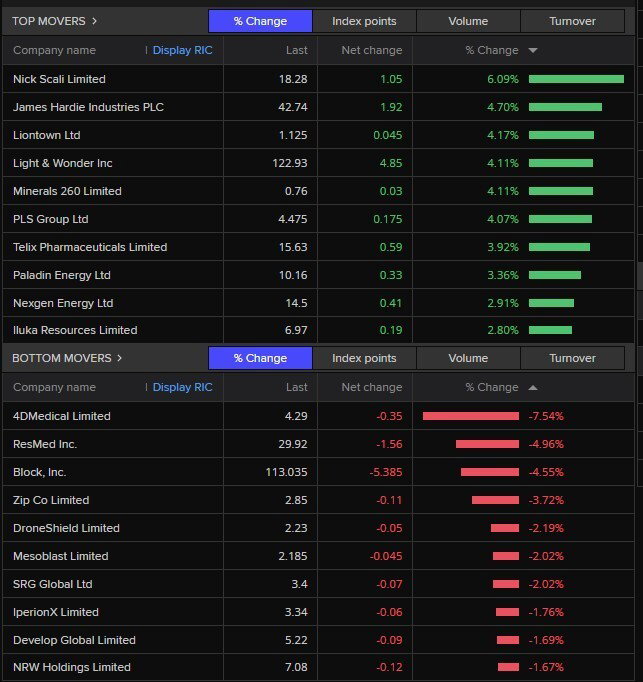
Task: Select Develop Global Limited company name
Action: [74, 640]
